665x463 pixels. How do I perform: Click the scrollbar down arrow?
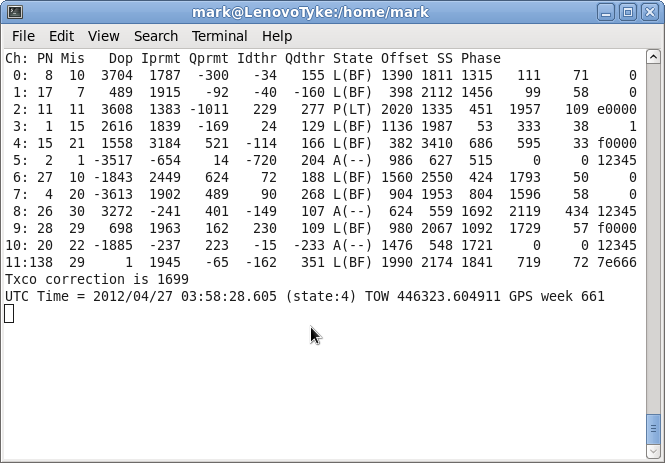point(653,450)
